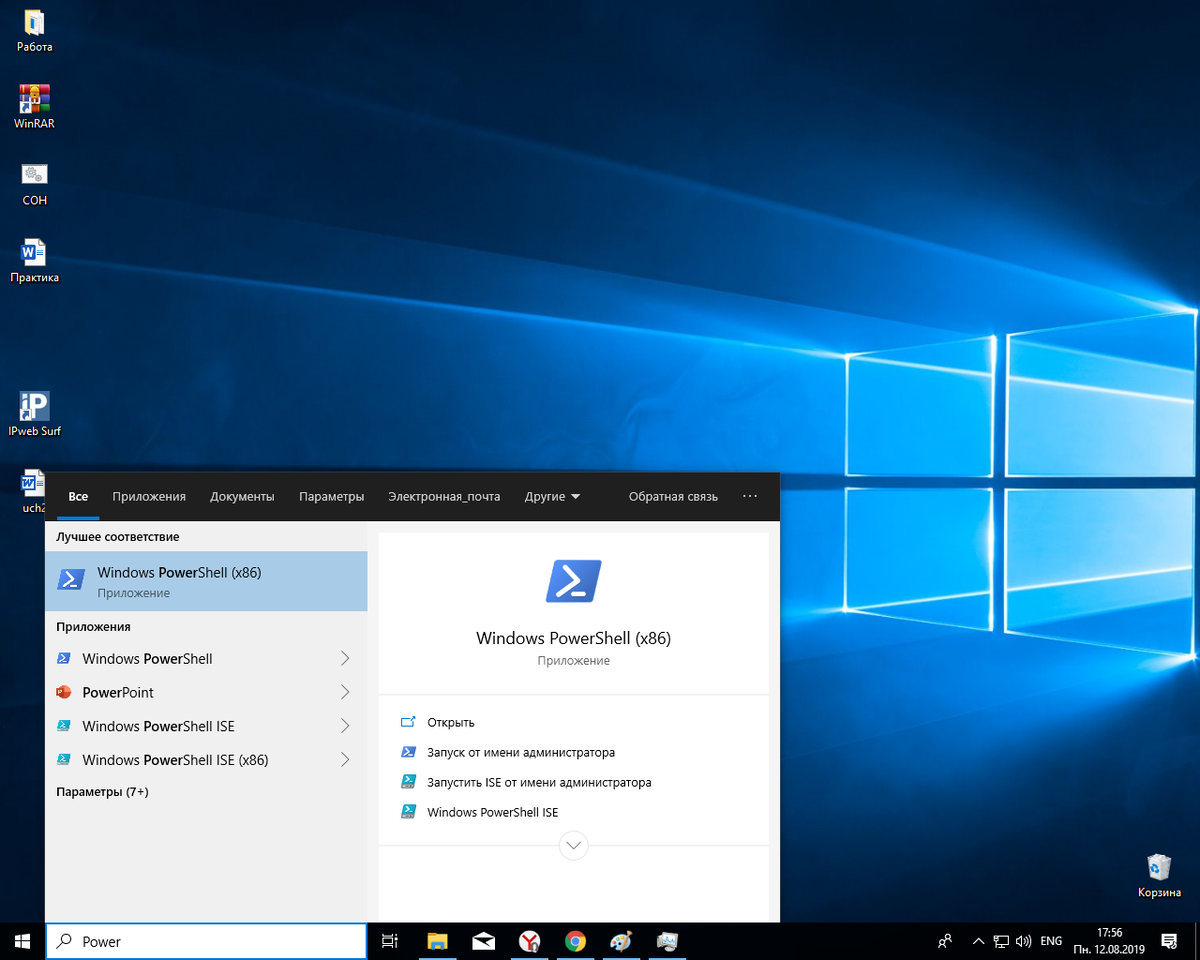Select the best match Windows PowerShell (x86)
The width and height of the screenshot is (1200, 960).
pyautogui.click(x=206, y=581)
